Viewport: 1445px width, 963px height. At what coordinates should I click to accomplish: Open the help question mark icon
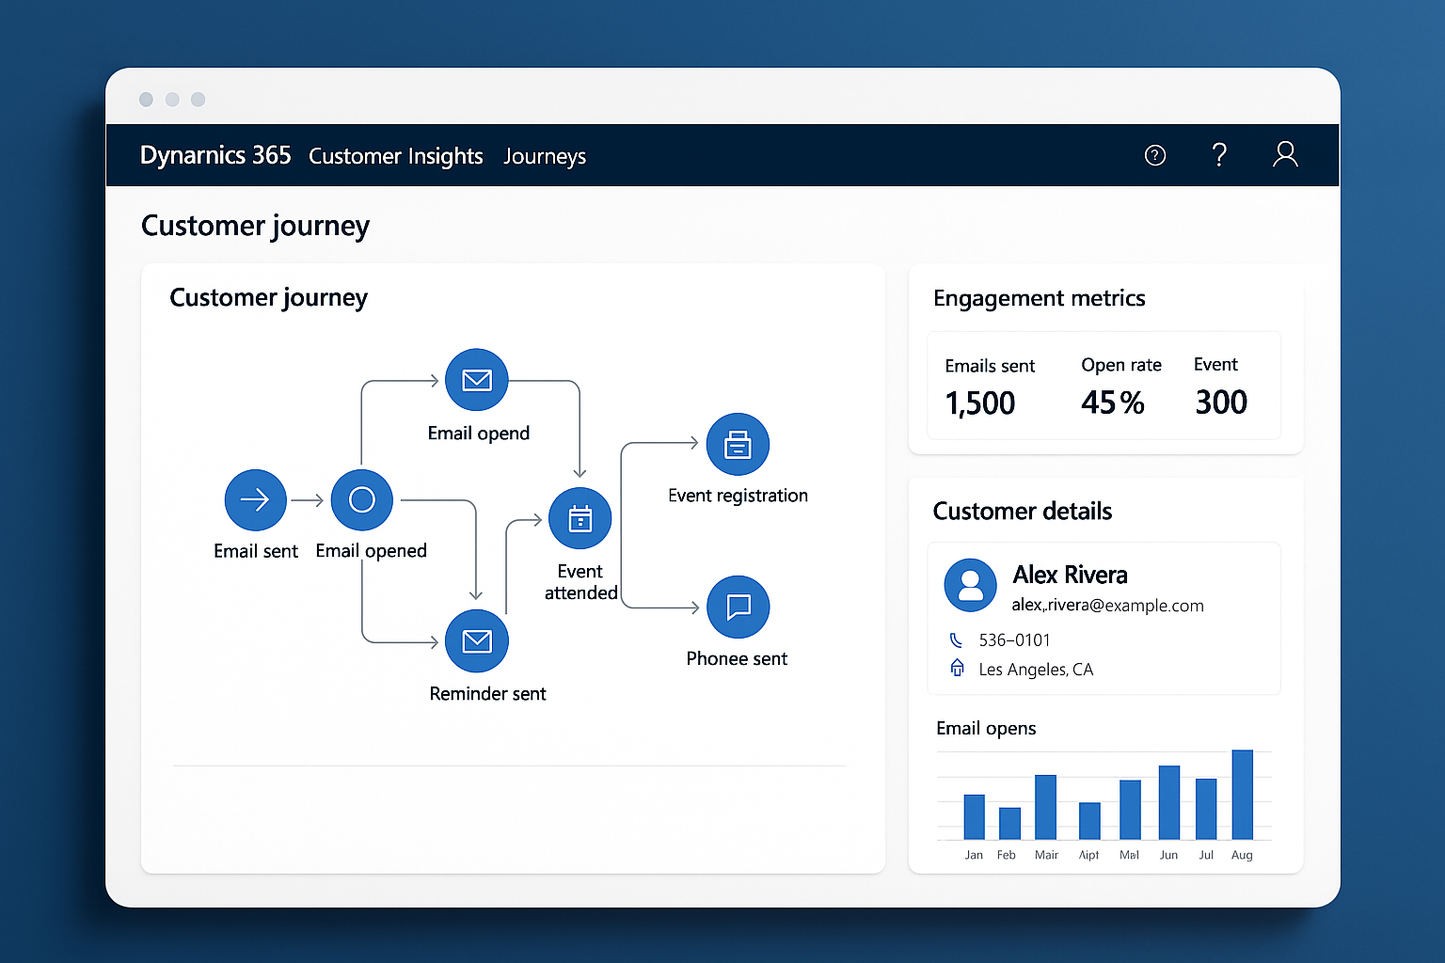(x=1219, y=155)
